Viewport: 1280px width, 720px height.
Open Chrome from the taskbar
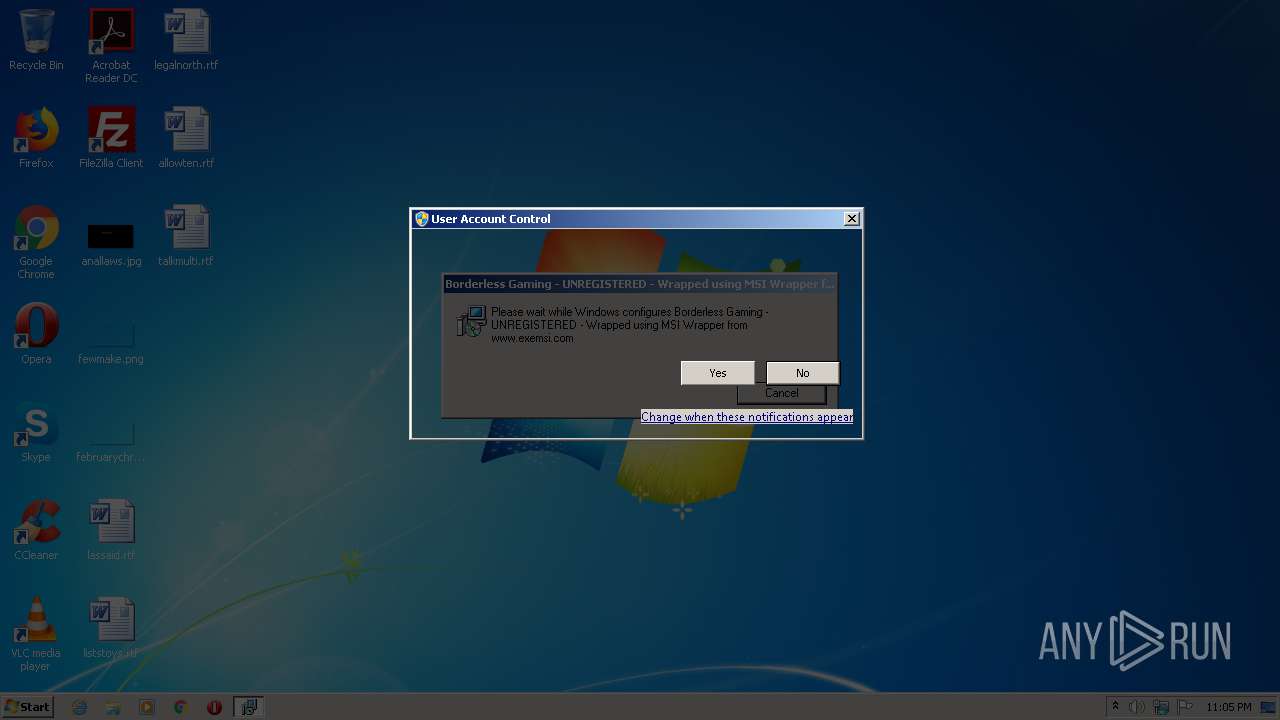coord(181,707)
